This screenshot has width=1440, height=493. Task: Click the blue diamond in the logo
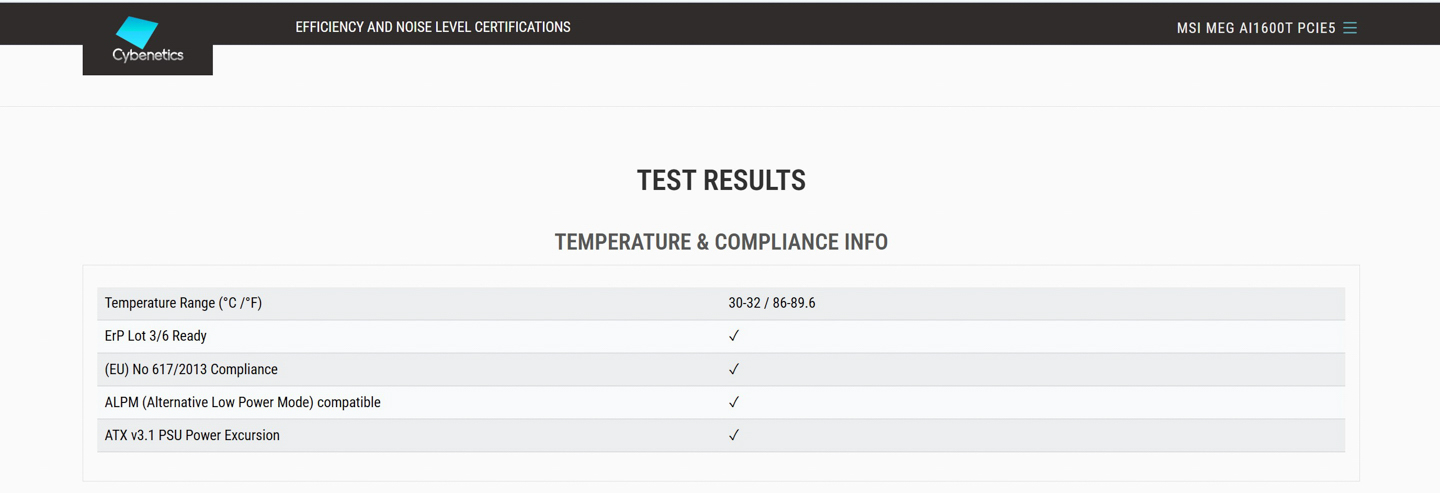pyautogui.click(x=137, y=32)
